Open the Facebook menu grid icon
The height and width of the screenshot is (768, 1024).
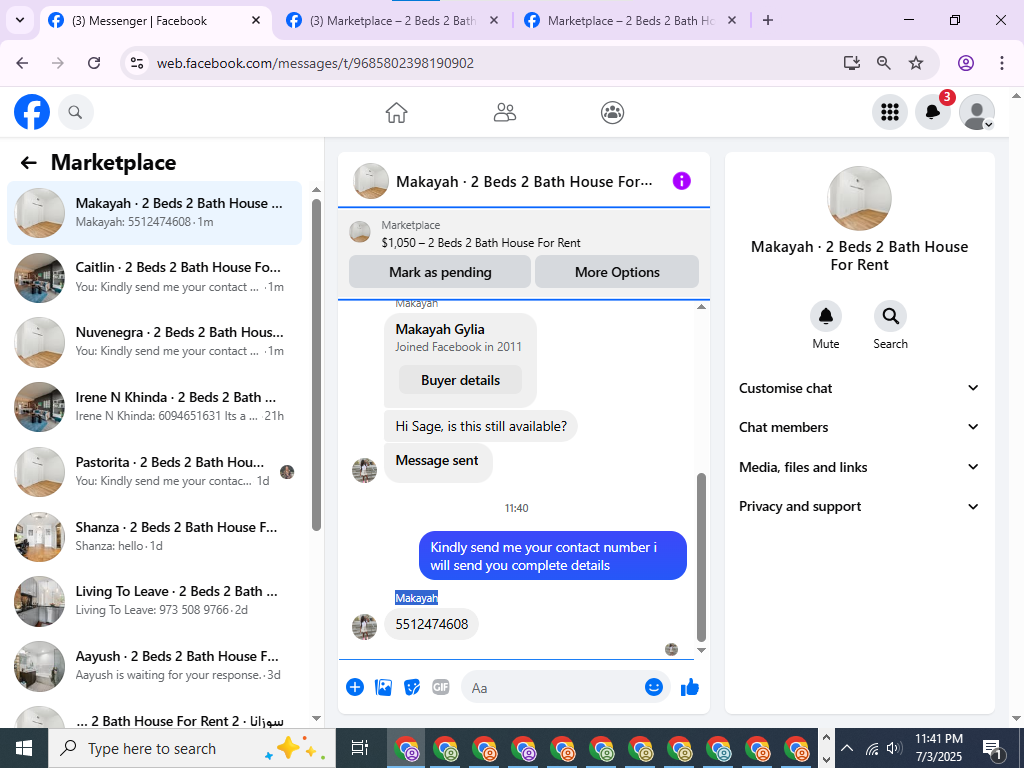[x=889, y=112]
